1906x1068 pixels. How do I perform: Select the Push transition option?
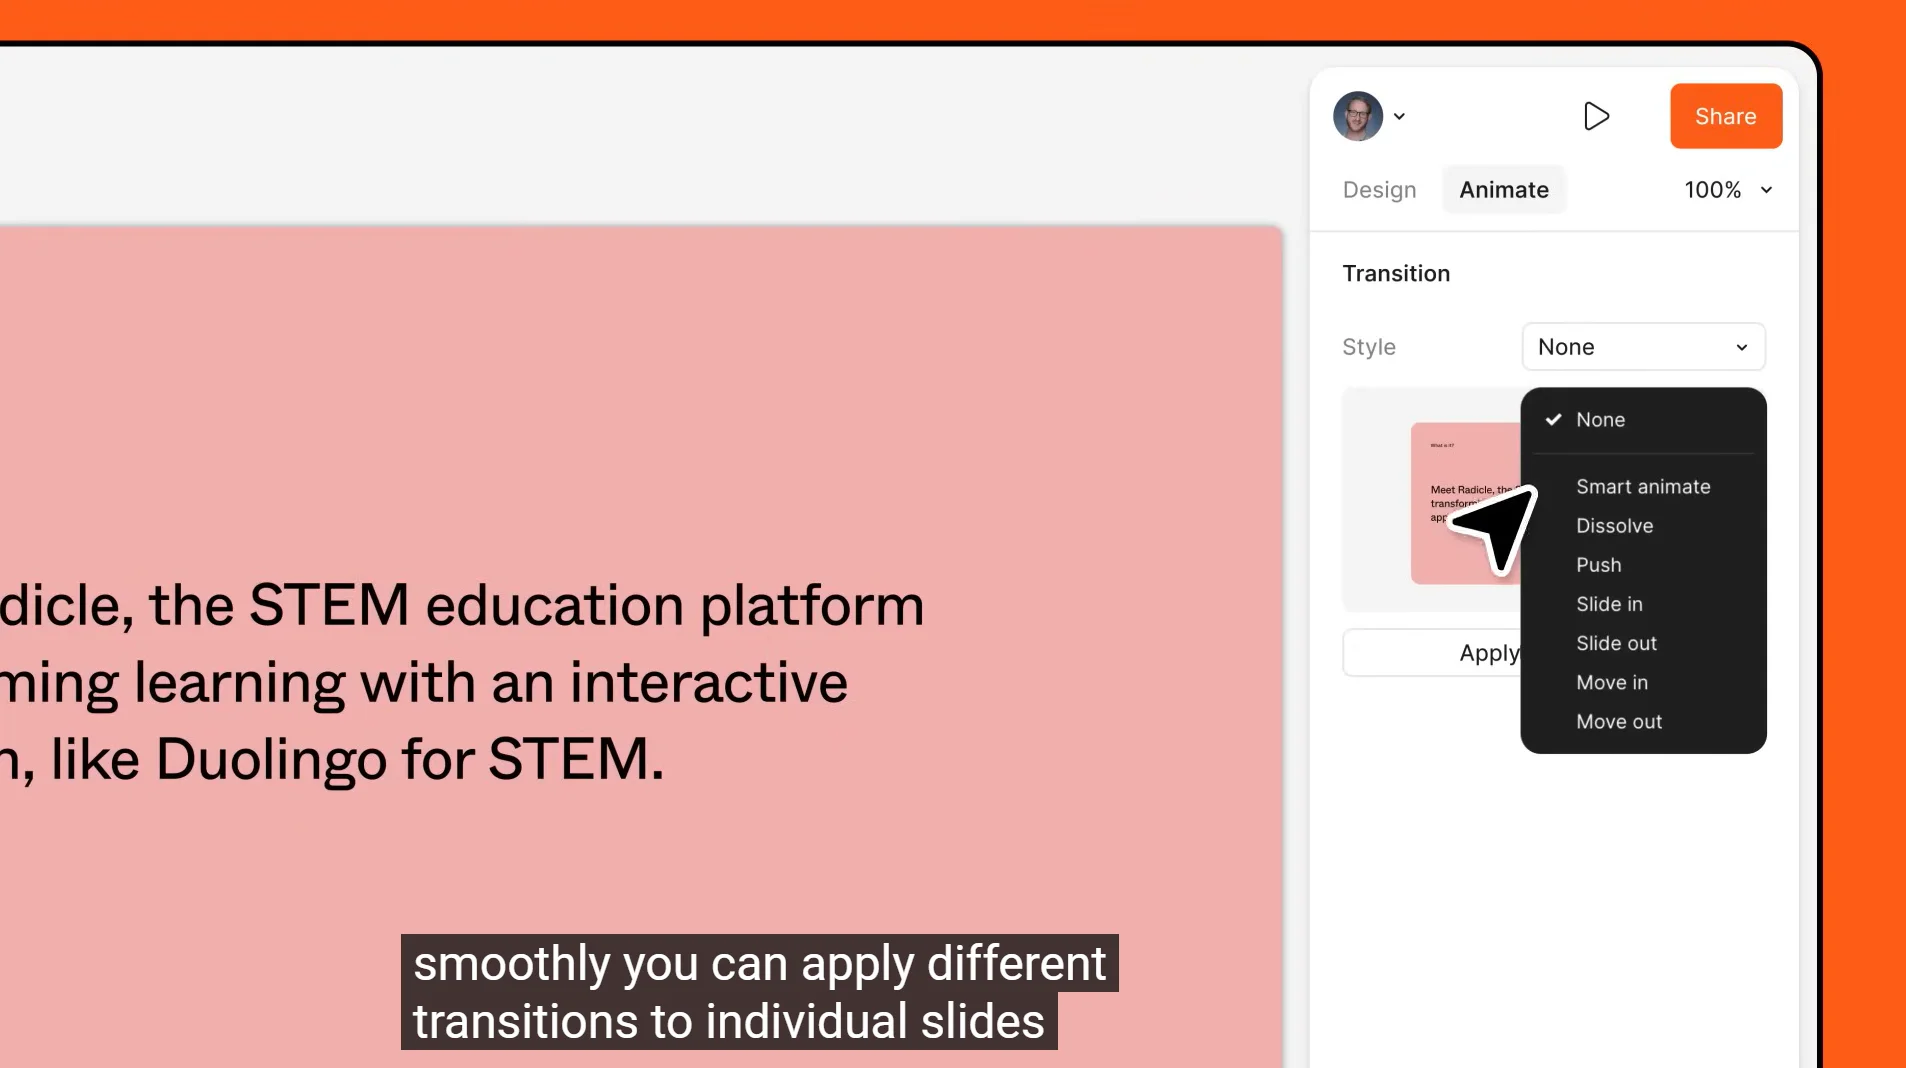tap(1598, 565)
